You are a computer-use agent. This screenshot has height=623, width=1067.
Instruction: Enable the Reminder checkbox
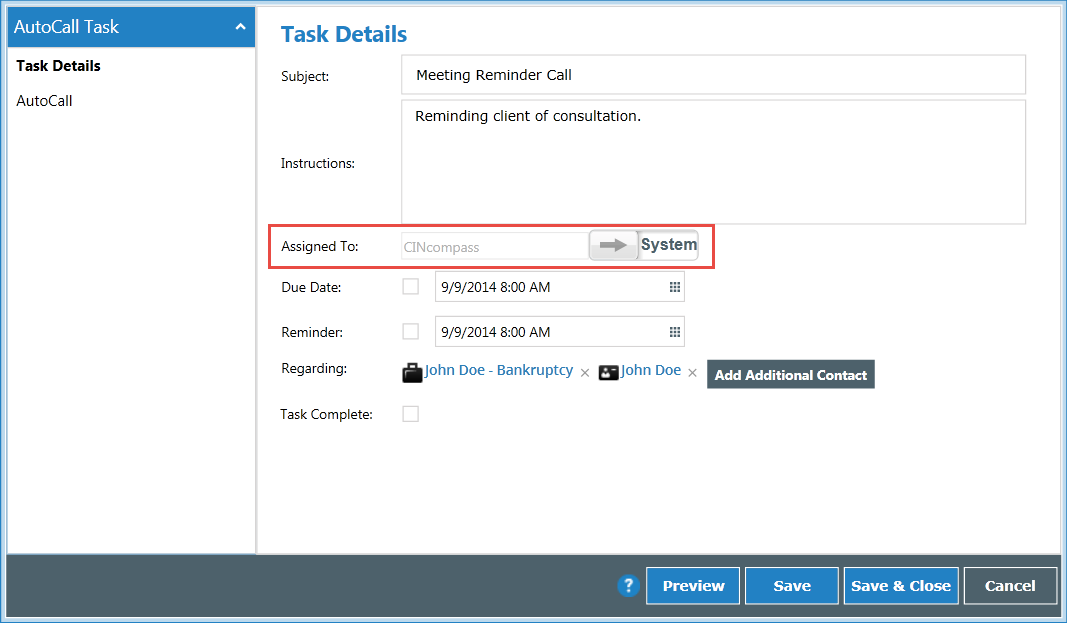coord(410,331)
